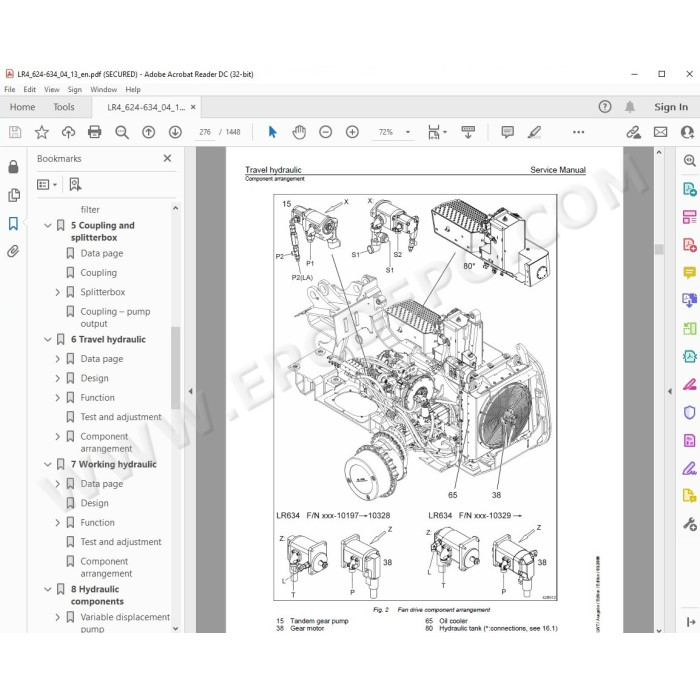The width and height of the screenshot is (700, 700).
Task: Open the Sign menu
Action: (75, 89)
